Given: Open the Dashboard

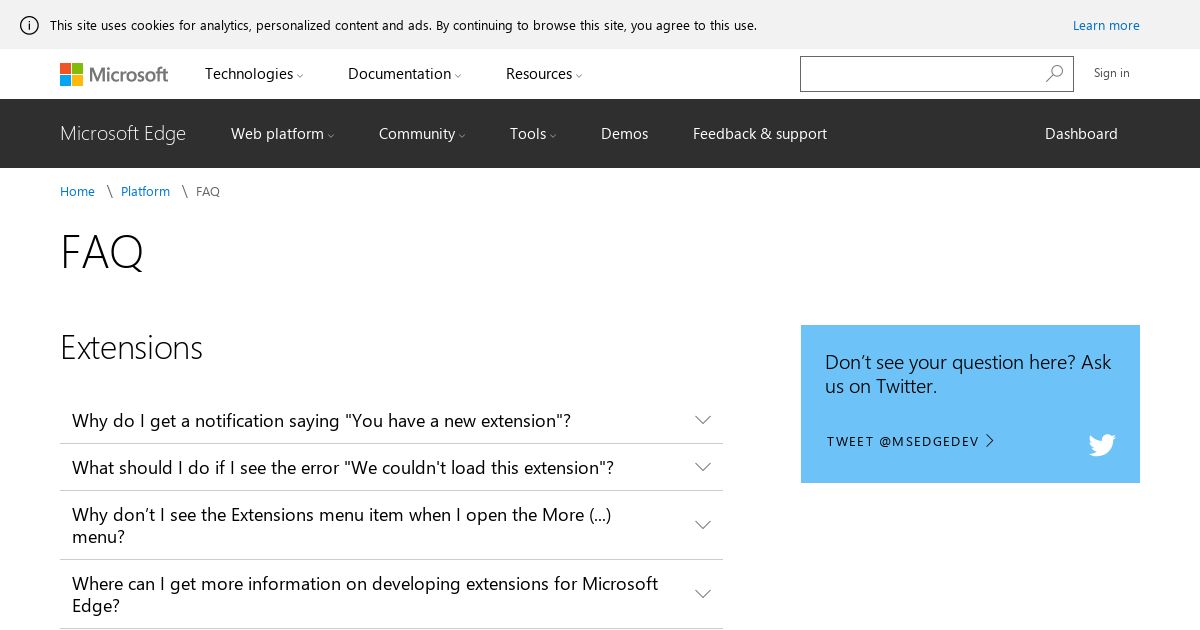Looking at the screenshot, I should [x=1081, y=134].
